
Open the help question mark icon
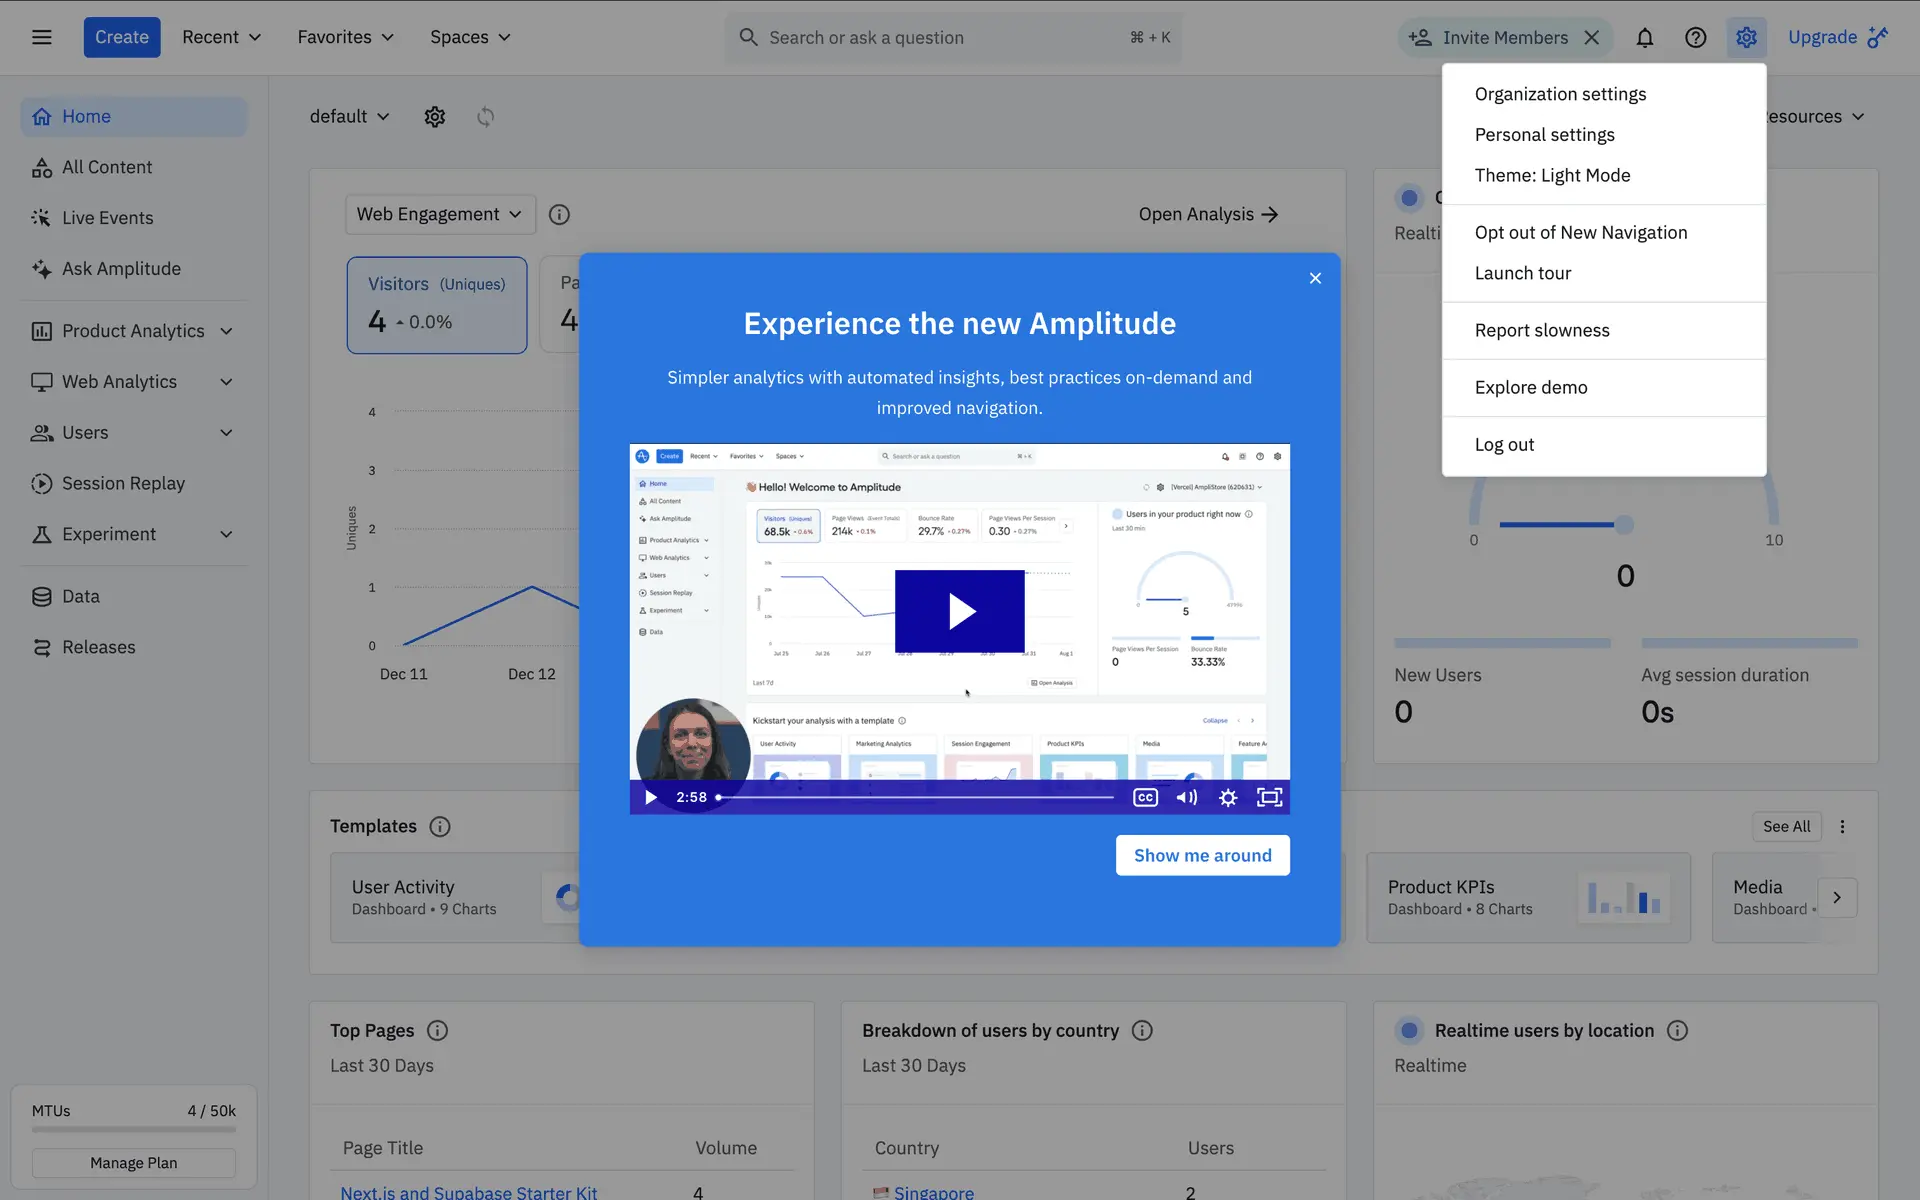coord(1695,38)
